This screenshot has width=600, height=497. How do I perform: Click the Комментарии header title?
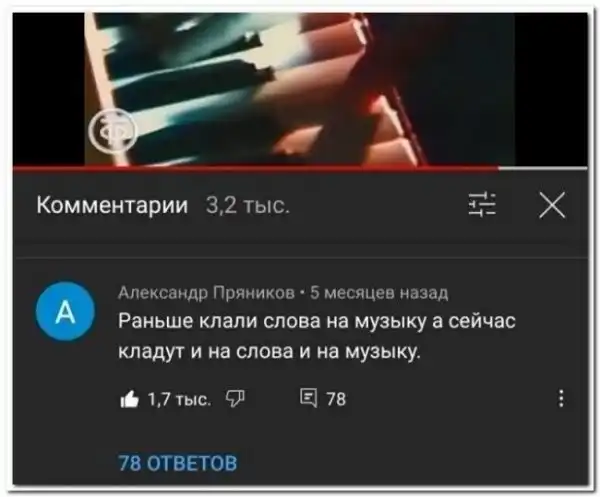click(112, 205)
